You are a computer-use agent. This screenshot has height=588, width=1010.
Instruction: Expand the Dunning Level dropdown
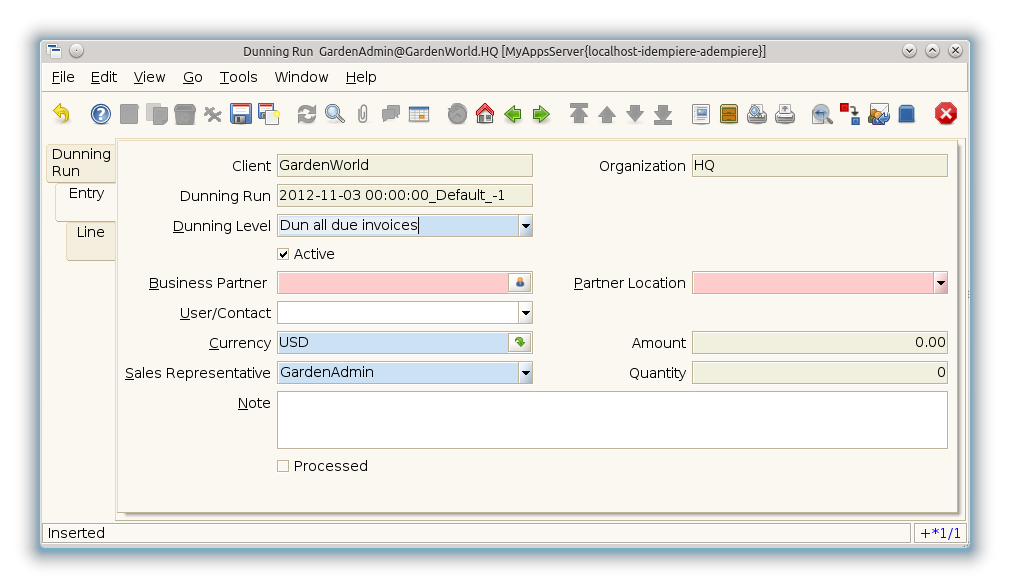click(x=525, y=226)
